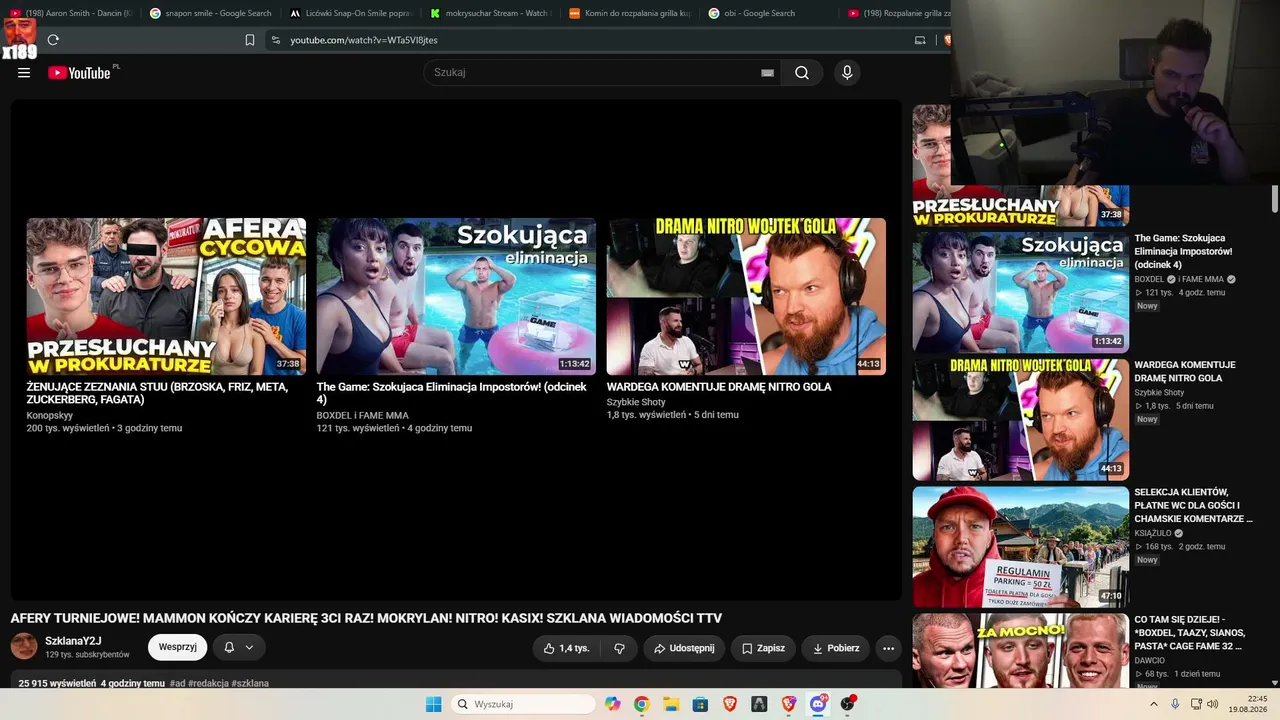Click the Wesprzyj button
The width and height of the screenshot is (1280, 720).
[177, 648]
